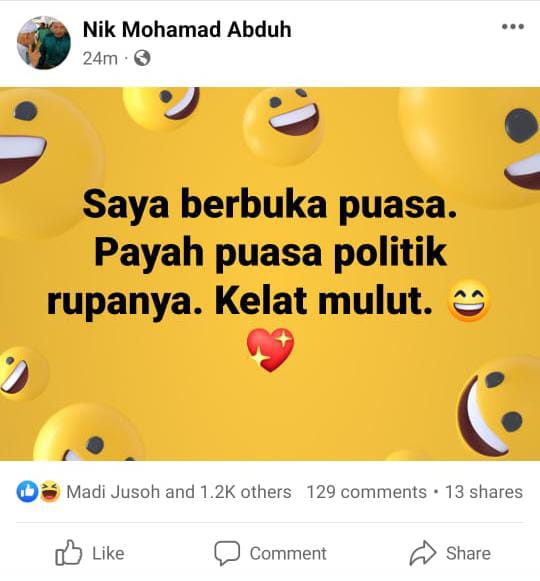
Task: Click the Share arrow icon
Action: (423, 553)
